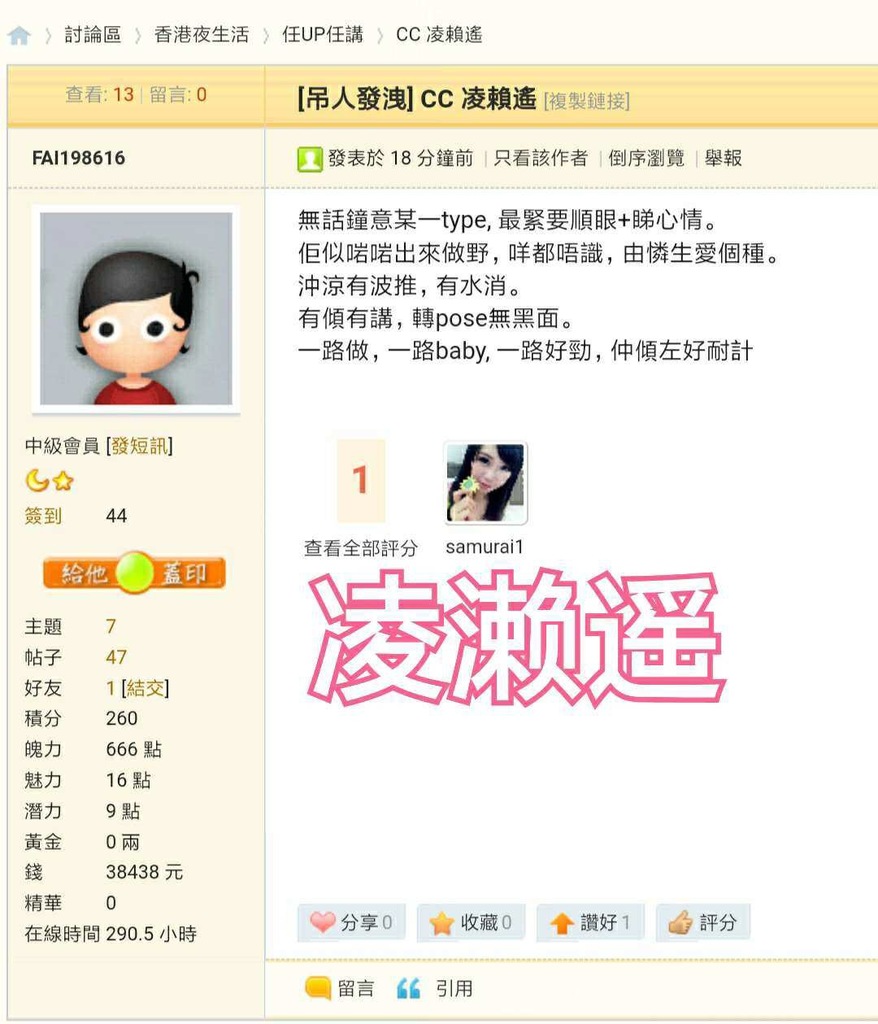878x1024 pixels.
Task: Open the 任UP任講 board breadcrumb
Action: pos(323,35)
